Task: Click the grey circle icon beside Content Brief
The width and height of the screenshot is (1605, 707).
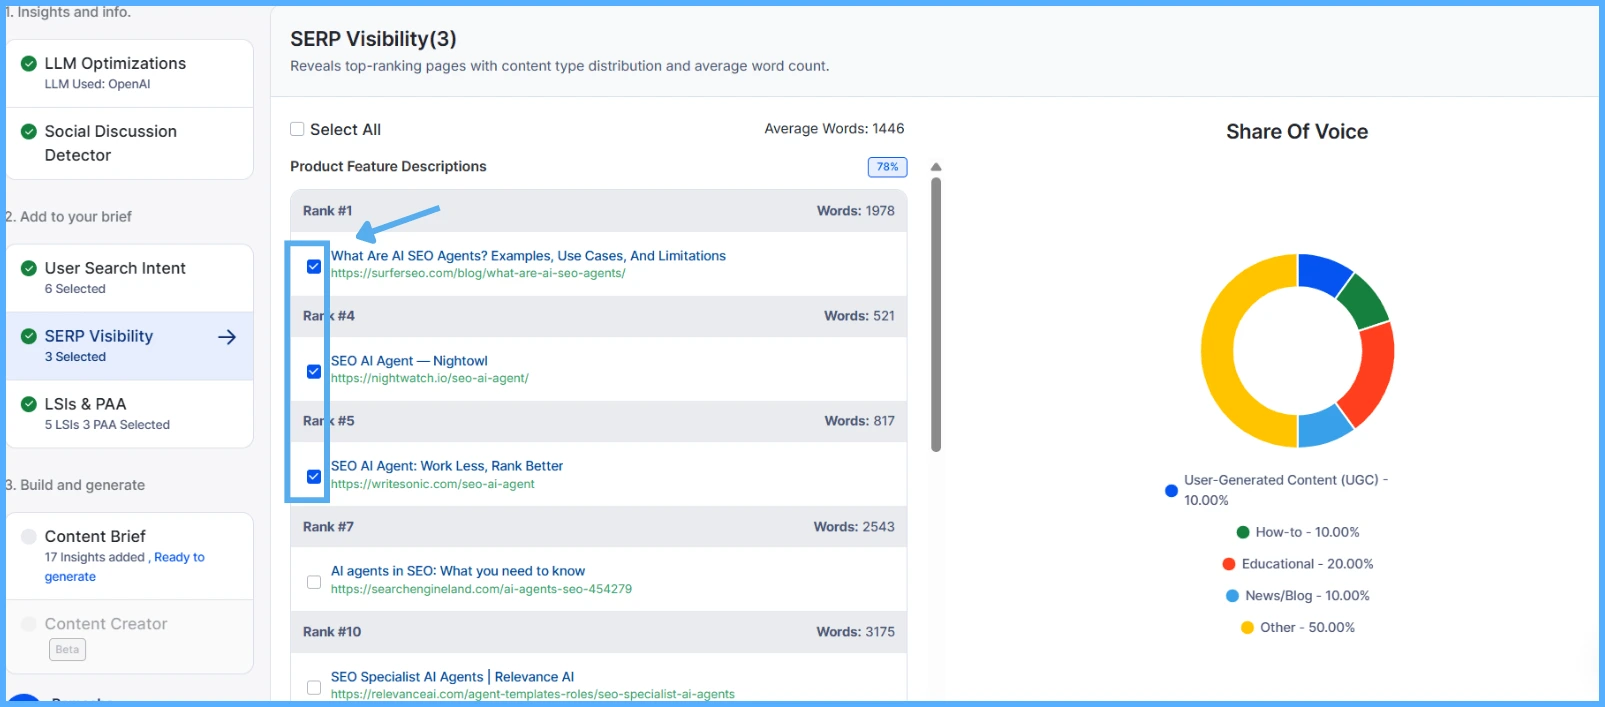Action: [x=29, y=537]
